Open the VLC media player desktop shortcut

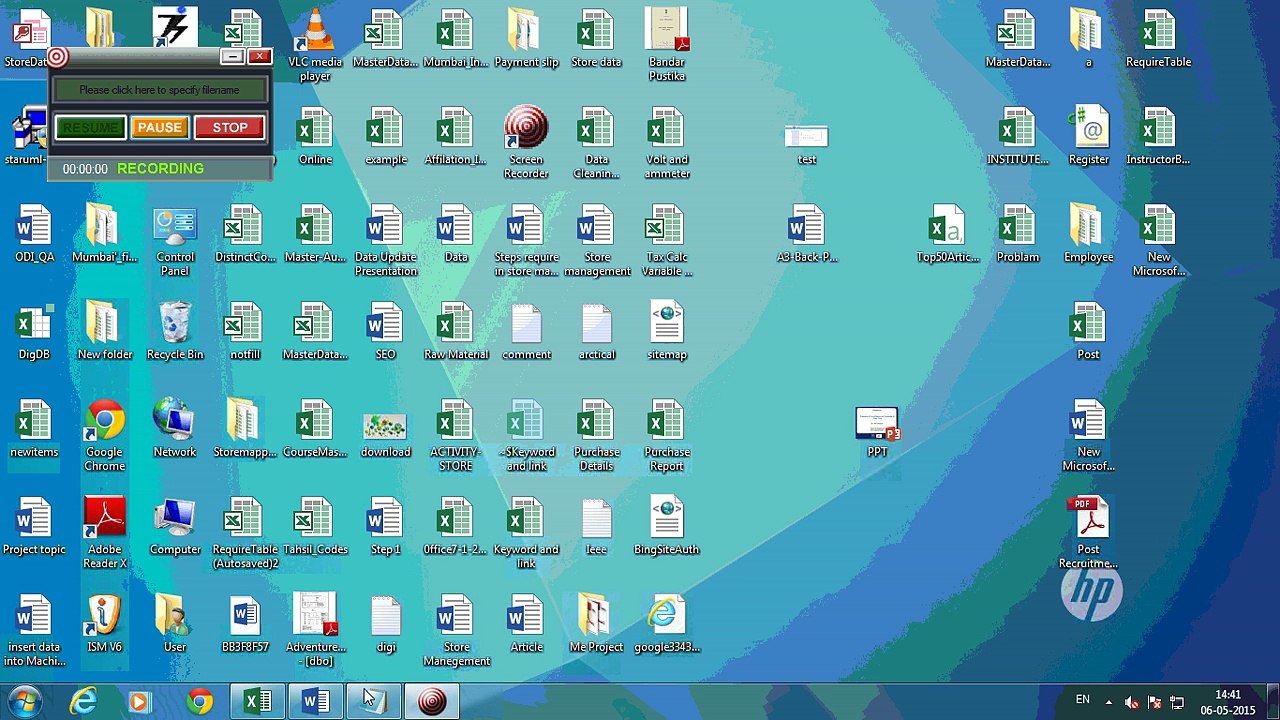tap(315, 46)
